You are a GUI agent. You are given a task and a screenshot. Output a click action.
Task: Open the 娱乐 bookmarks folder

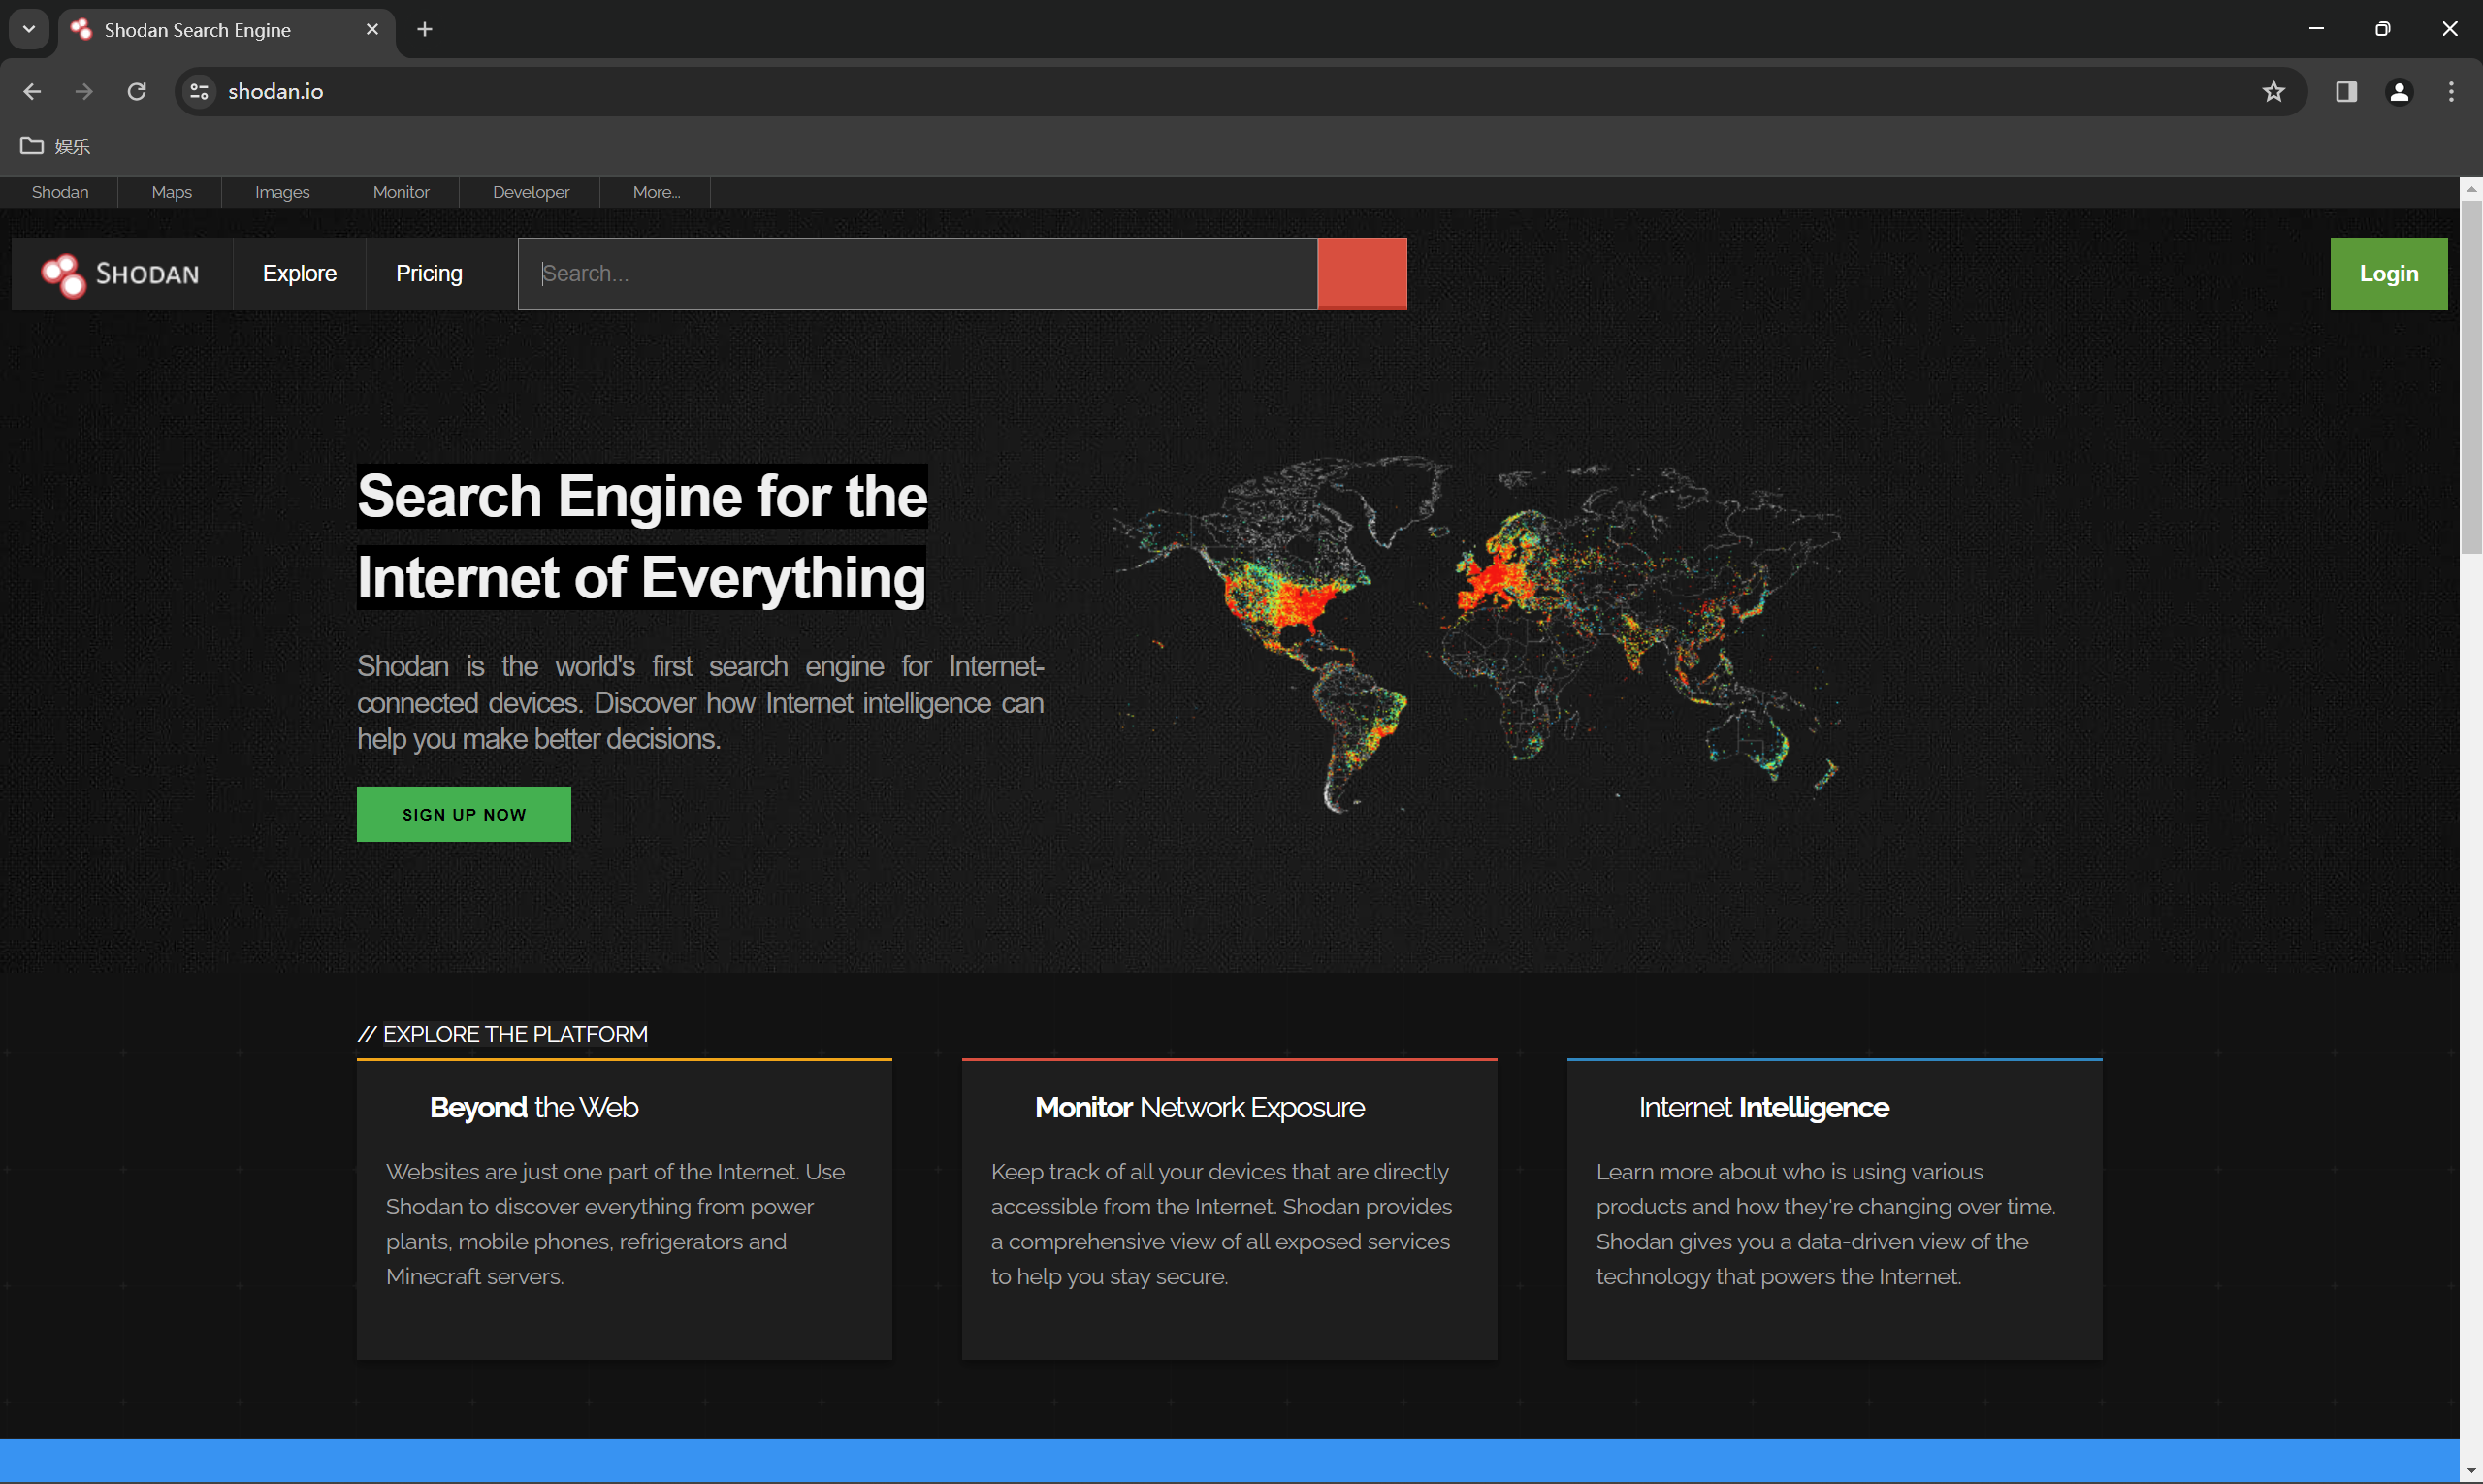point(56,146)
